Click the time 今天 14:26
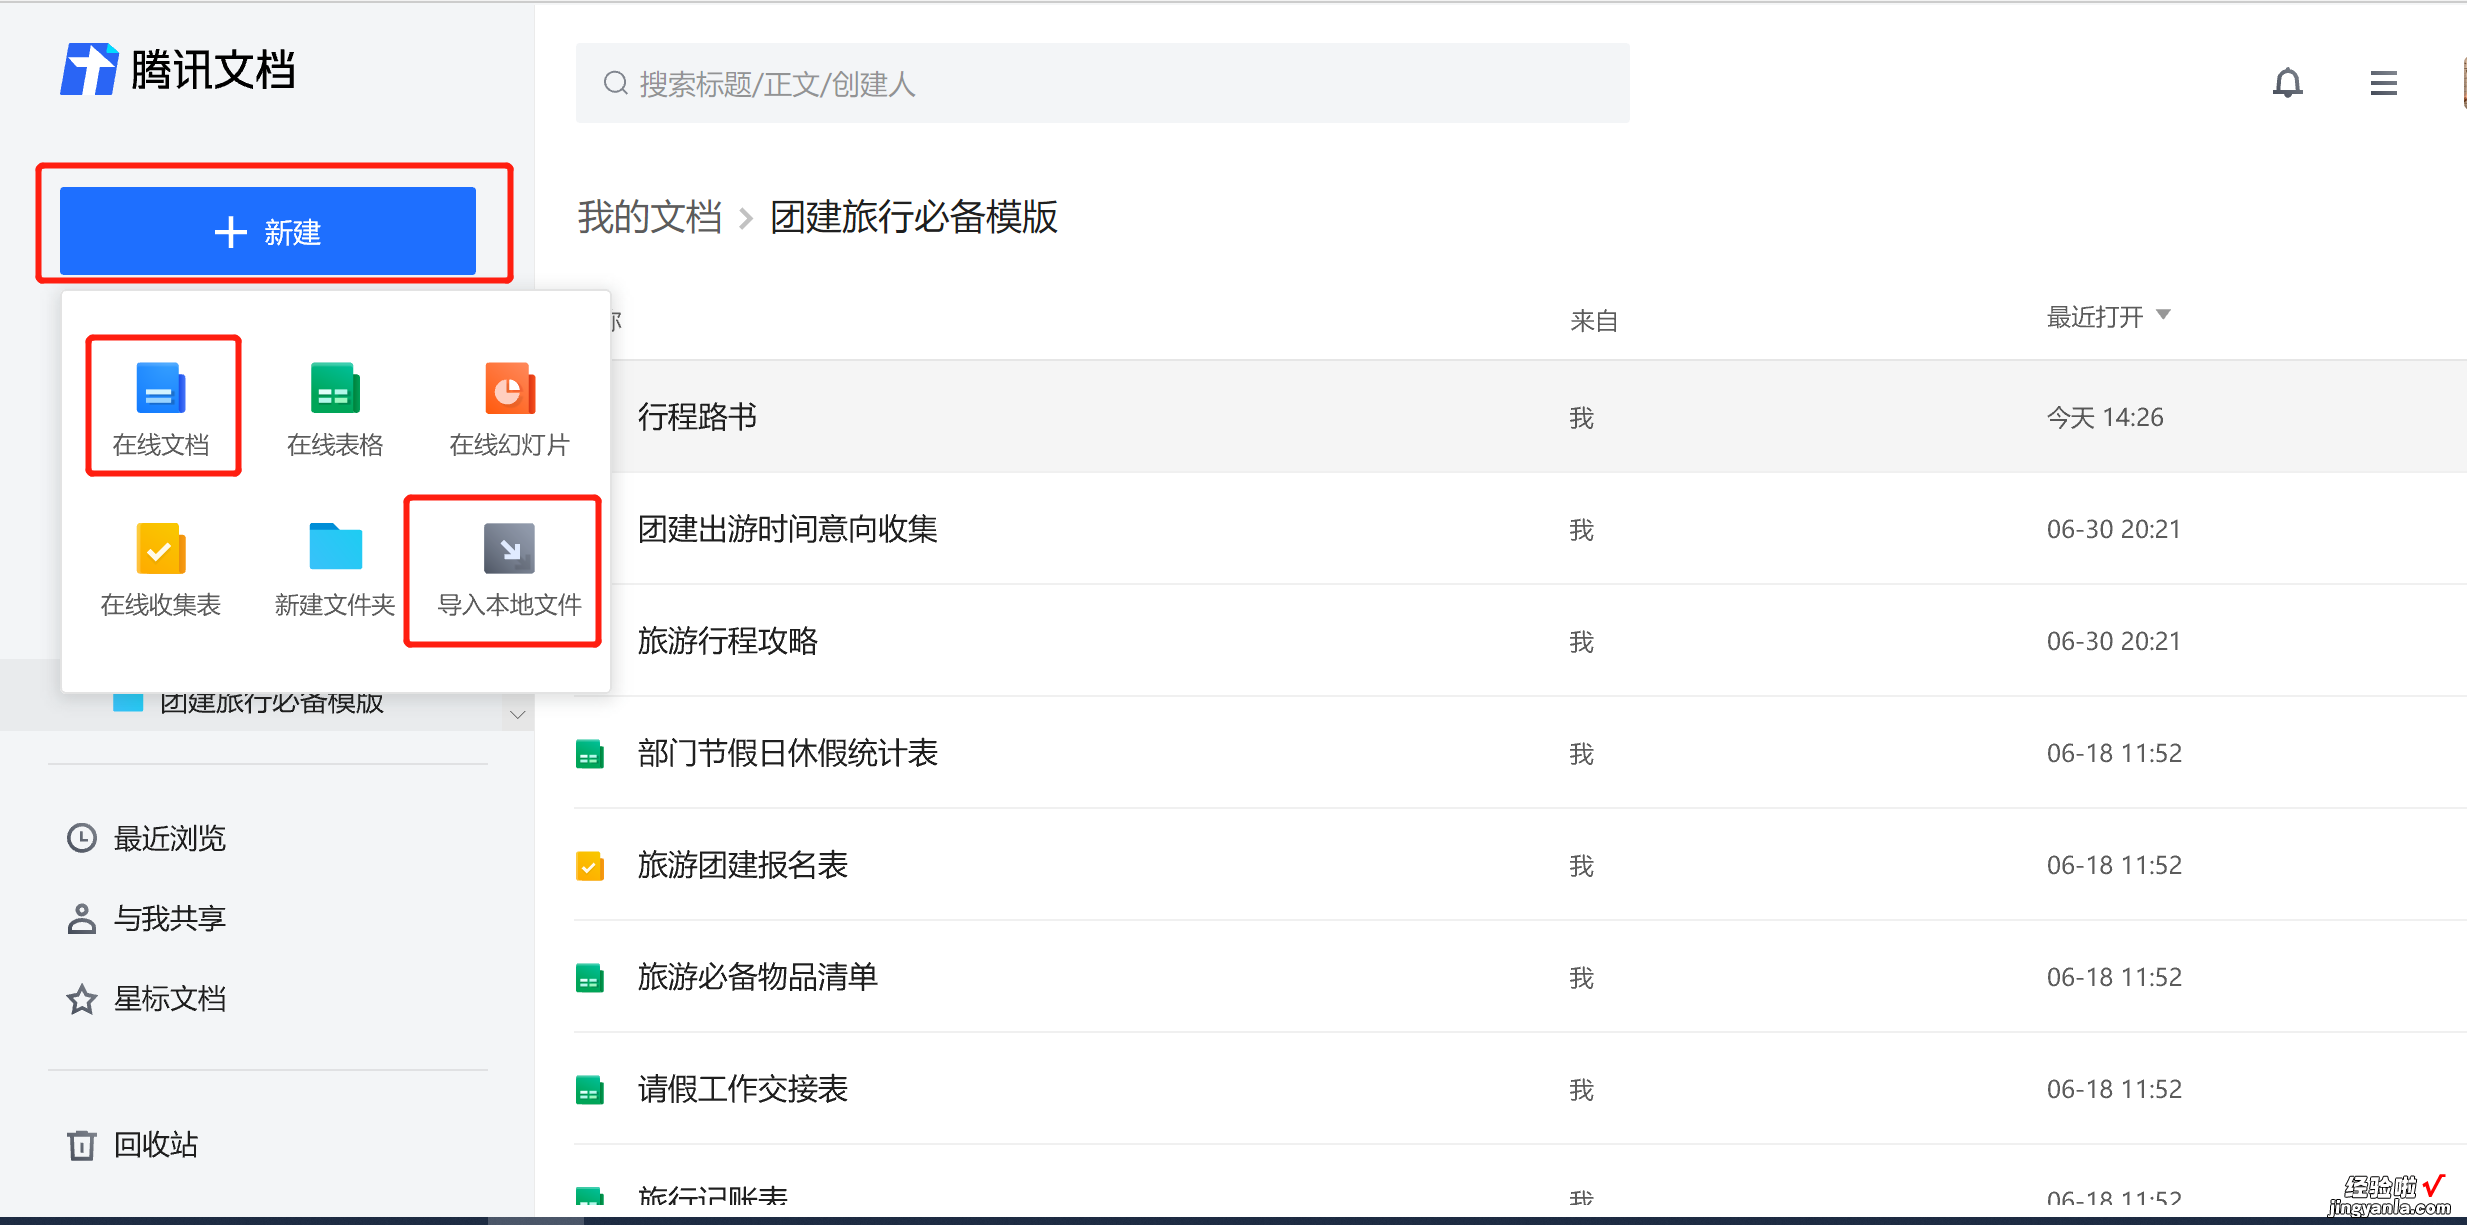Image resolution: width=2467 pixels, height=1225 pixels. pos(2105,417)
